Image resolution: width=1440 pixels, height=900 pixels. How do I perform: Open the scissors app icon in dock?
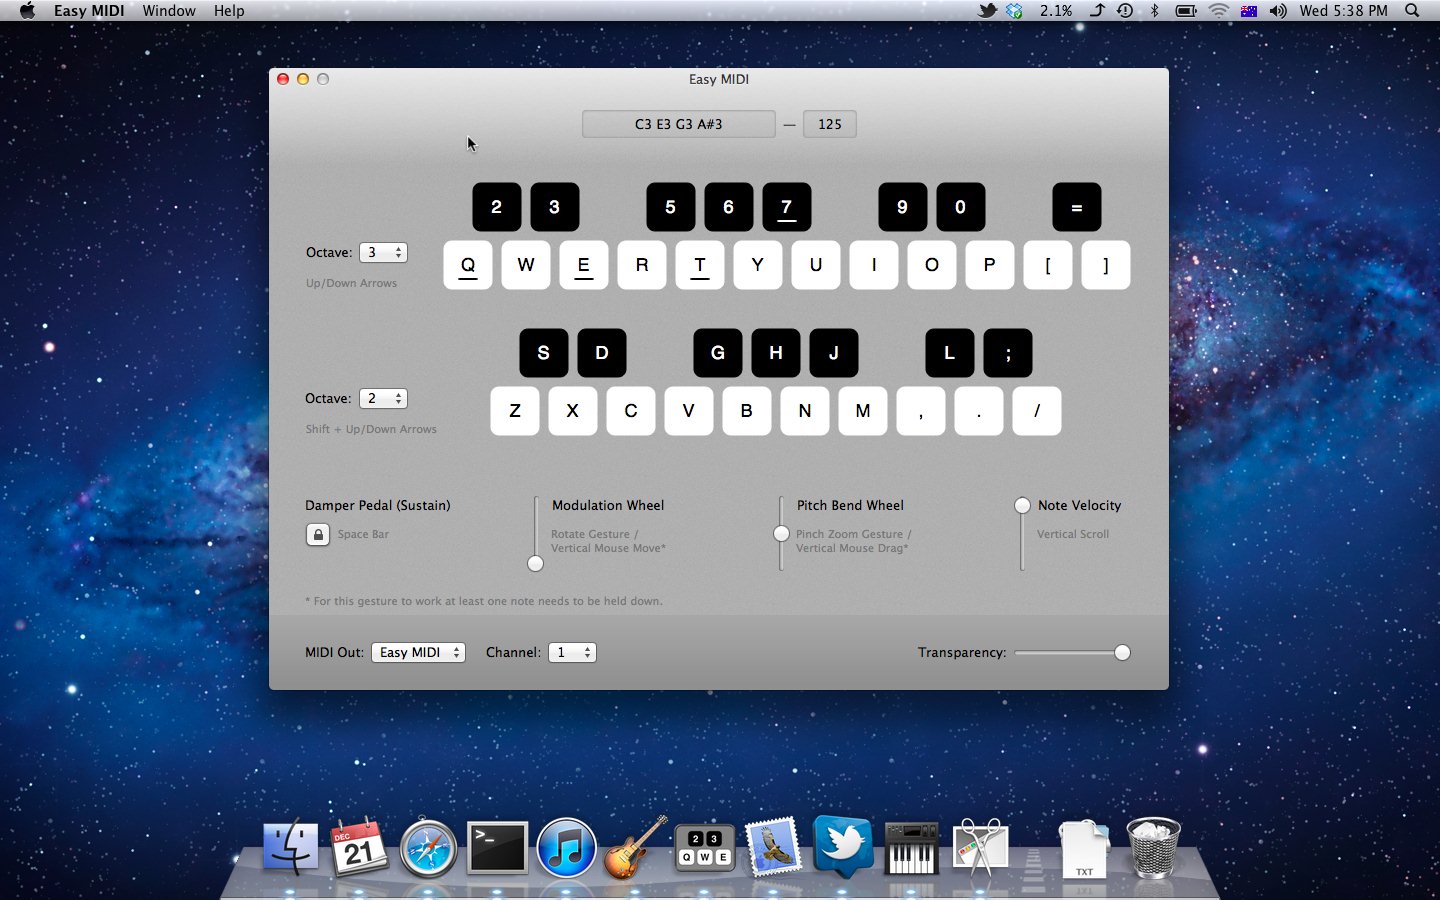tap(980, 848)
